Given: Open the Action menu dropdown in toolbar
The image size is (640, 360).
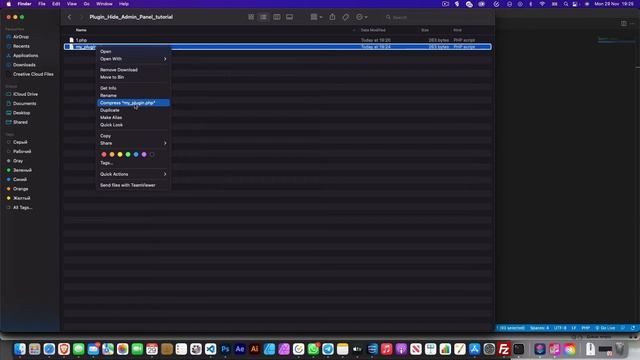Looking at the screenshot, I should click(361, 17).
